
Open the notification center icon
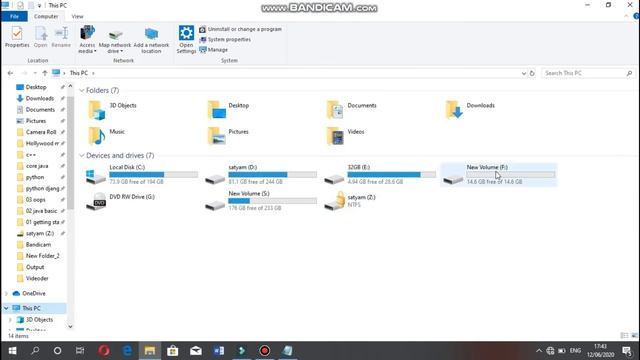tap(627, 351)
